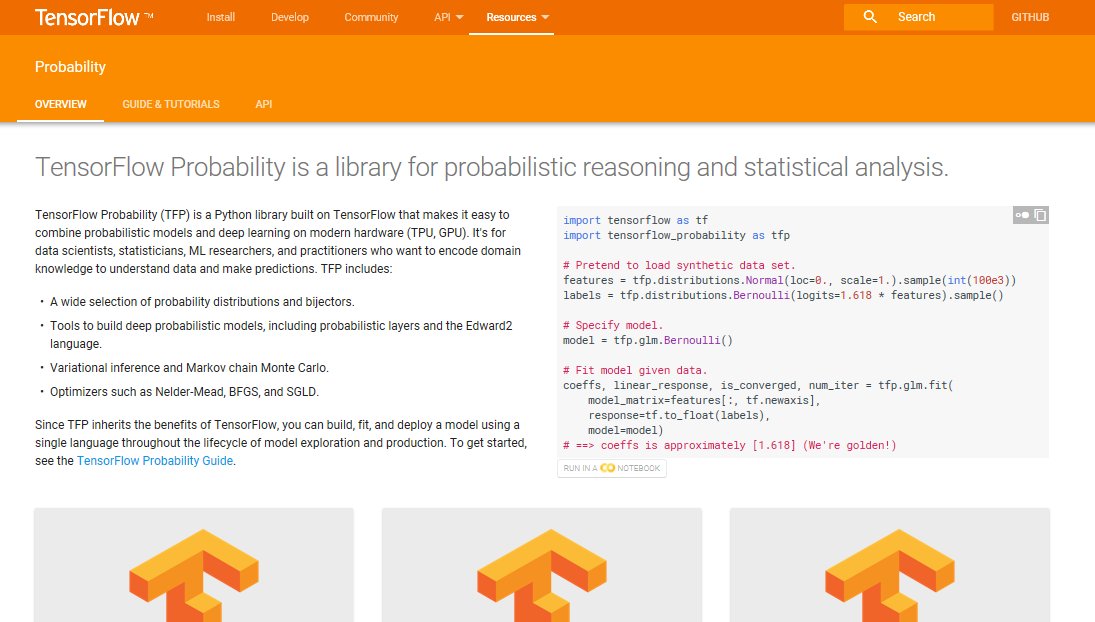Viewport: 1095px width, 622px height.
Task: Open the Install menu item
Action: point(220,17)
